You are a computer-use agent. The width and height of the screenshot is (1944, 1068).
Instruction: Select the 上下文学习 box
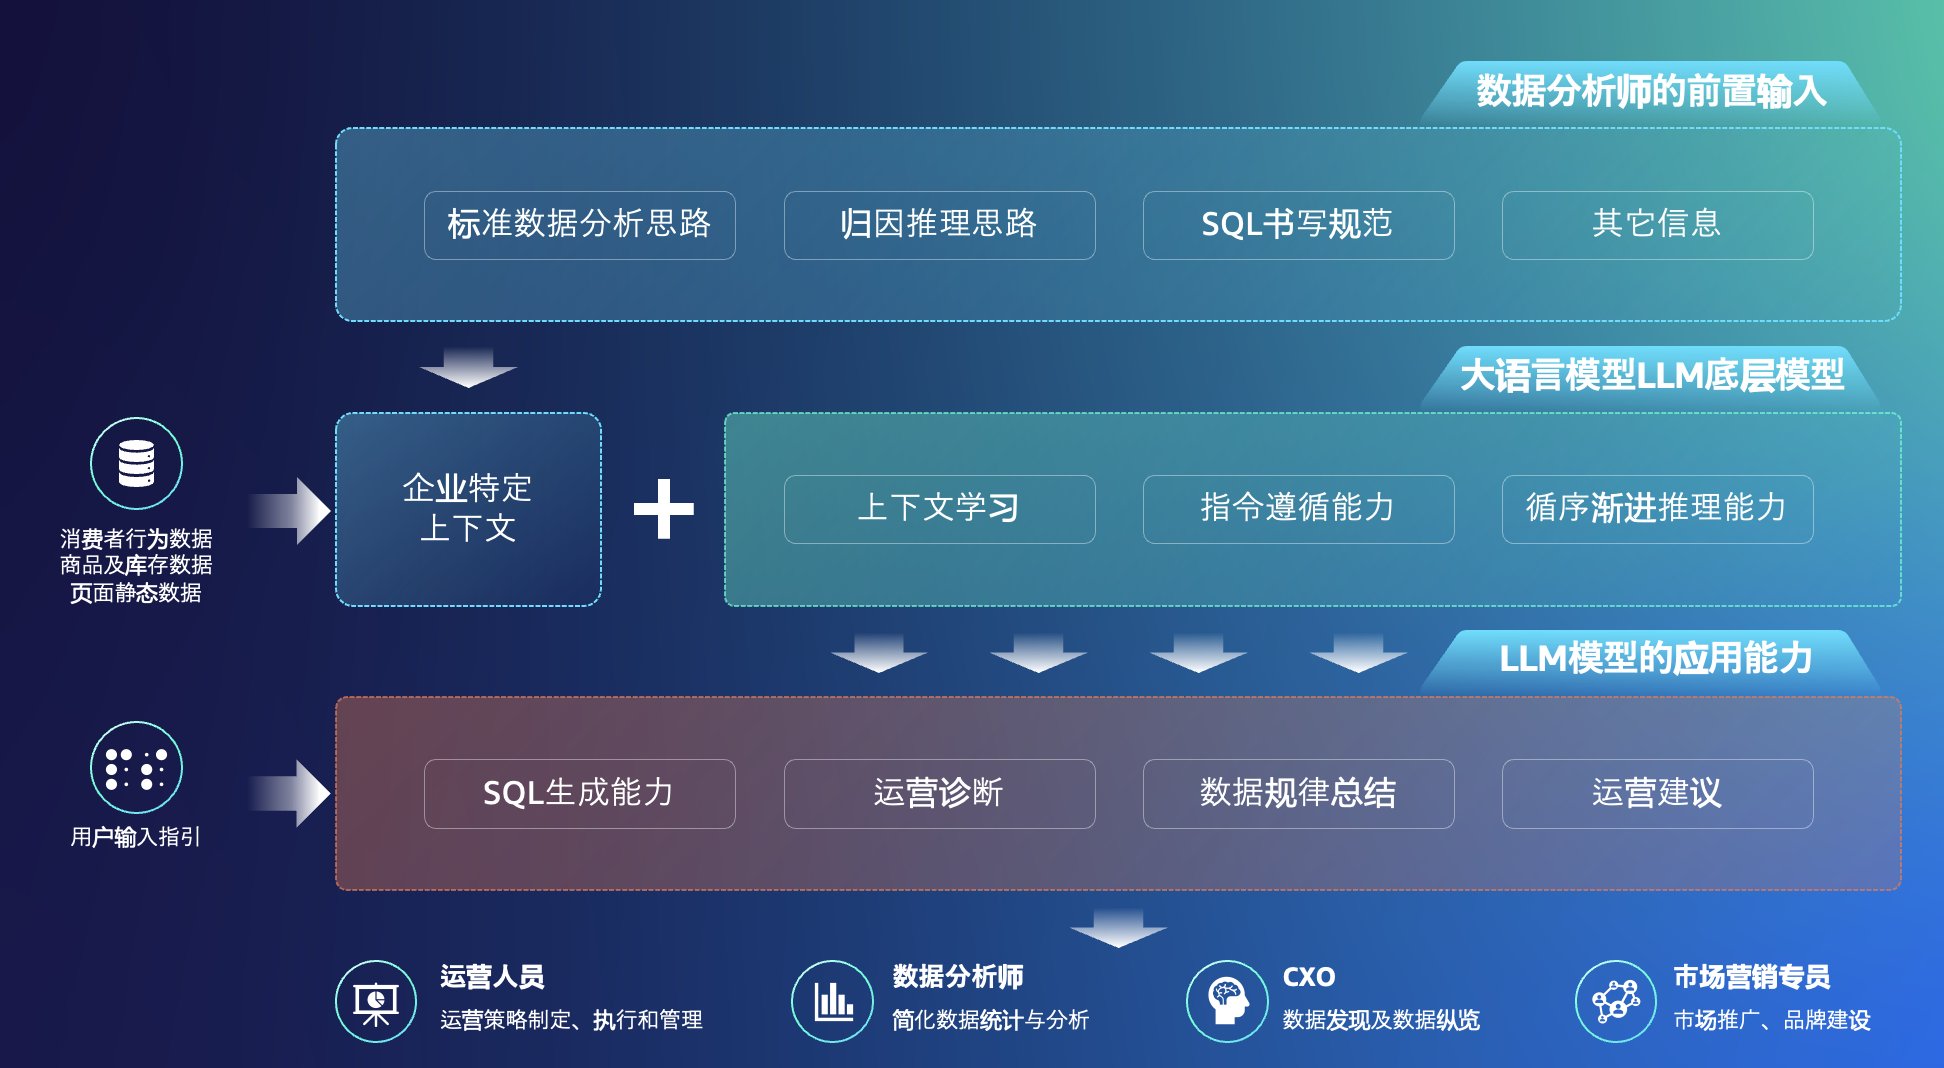tap(939, 509)
